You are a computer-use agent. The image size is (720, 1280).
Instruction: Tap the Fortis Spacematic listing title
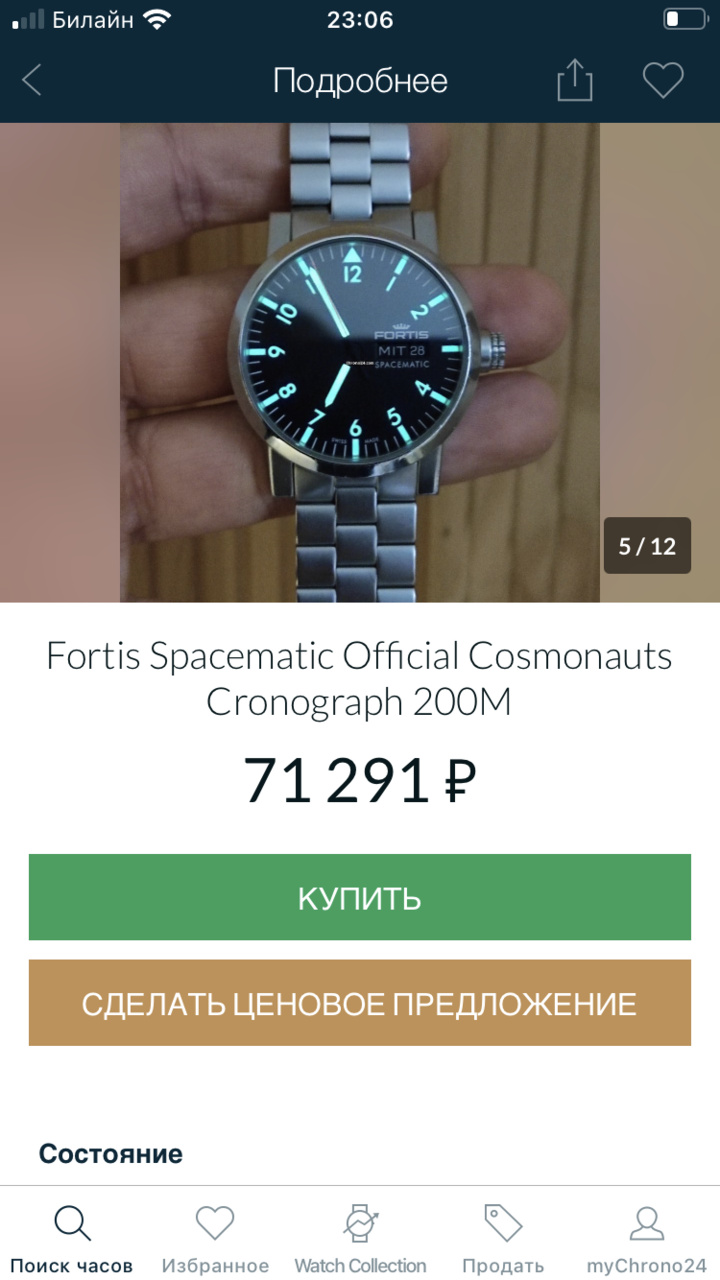coord(360,680)
